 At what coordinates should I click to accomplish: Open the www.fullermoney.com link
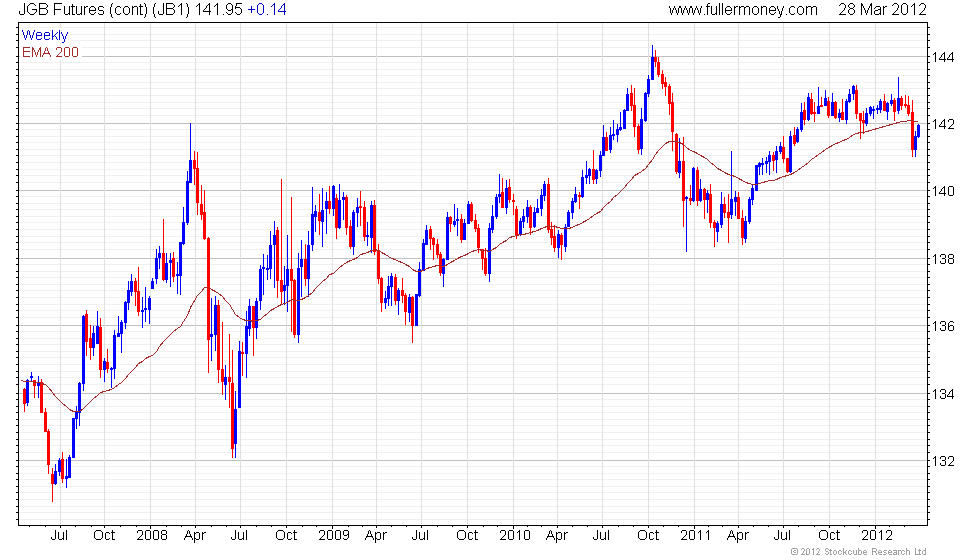[742, 10]
